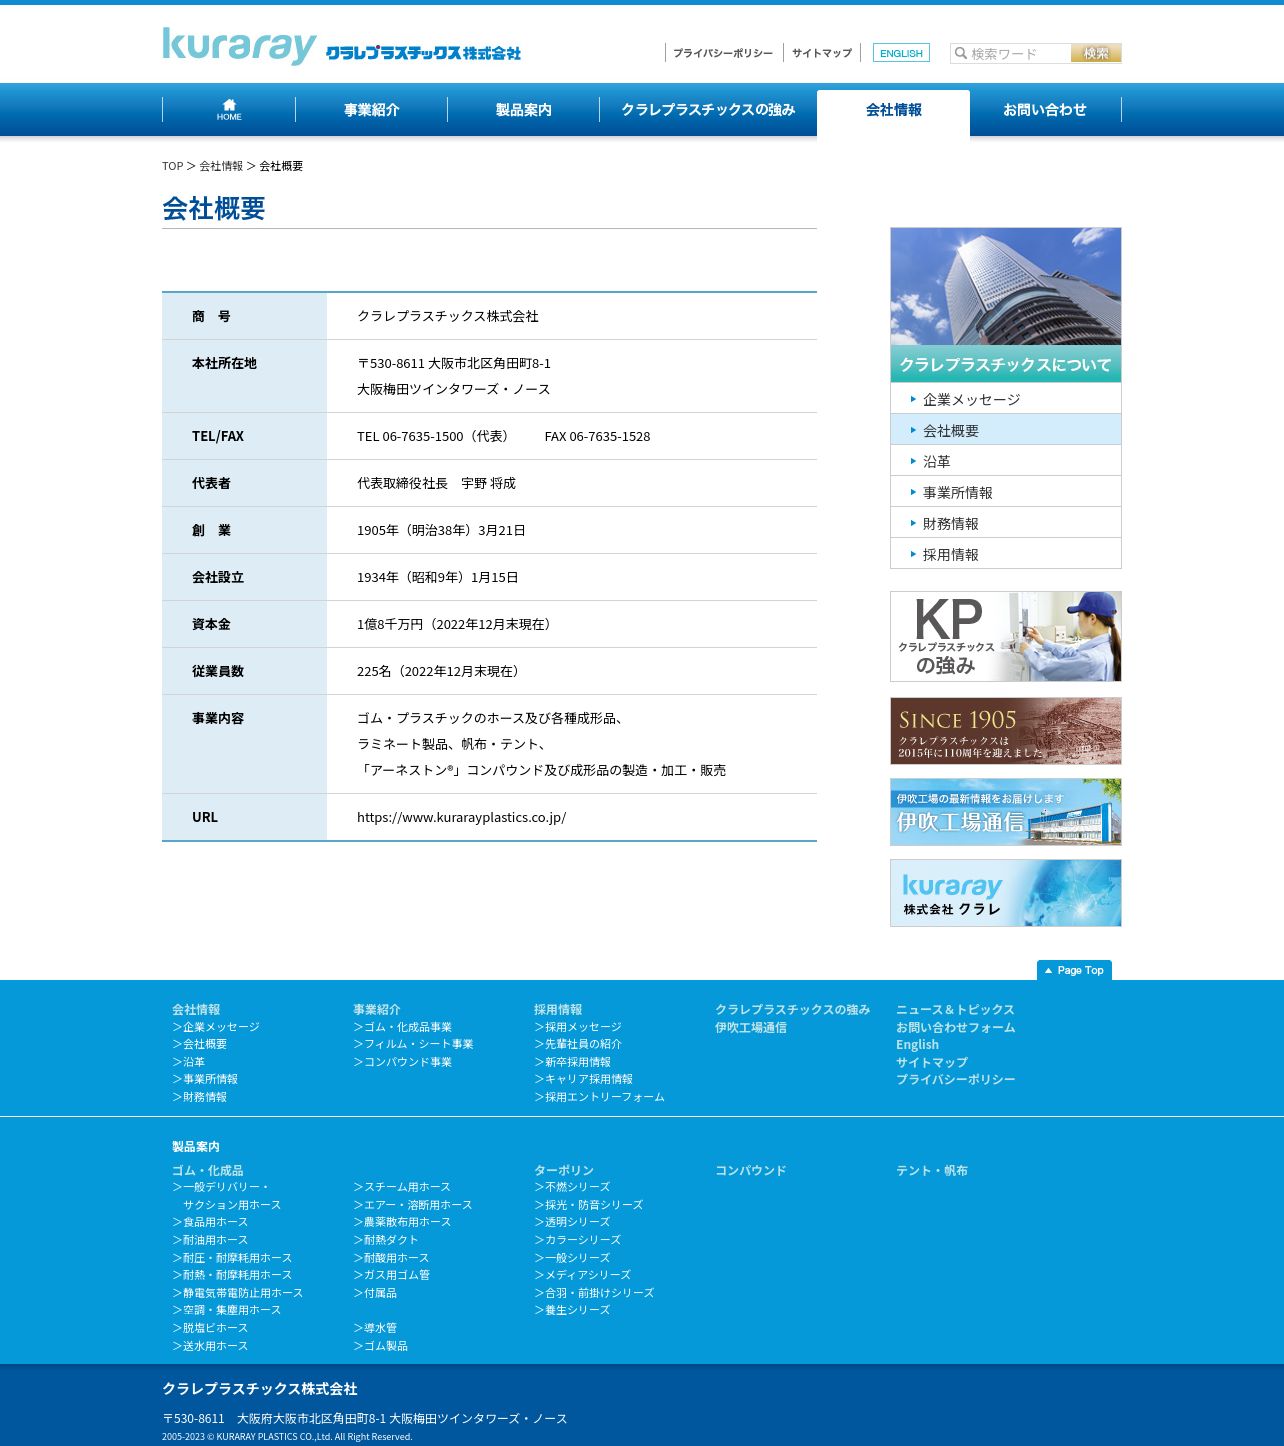Switch to the ENGLISH site version
1284x1446 pixels.
point(901,53)
